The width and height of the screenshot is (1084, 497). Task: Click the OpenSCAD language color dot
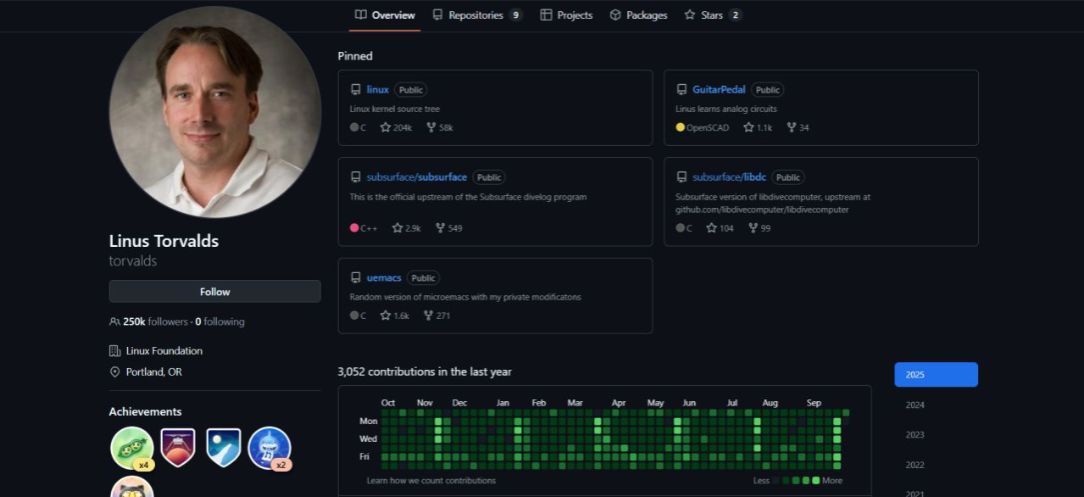(680, 128)
